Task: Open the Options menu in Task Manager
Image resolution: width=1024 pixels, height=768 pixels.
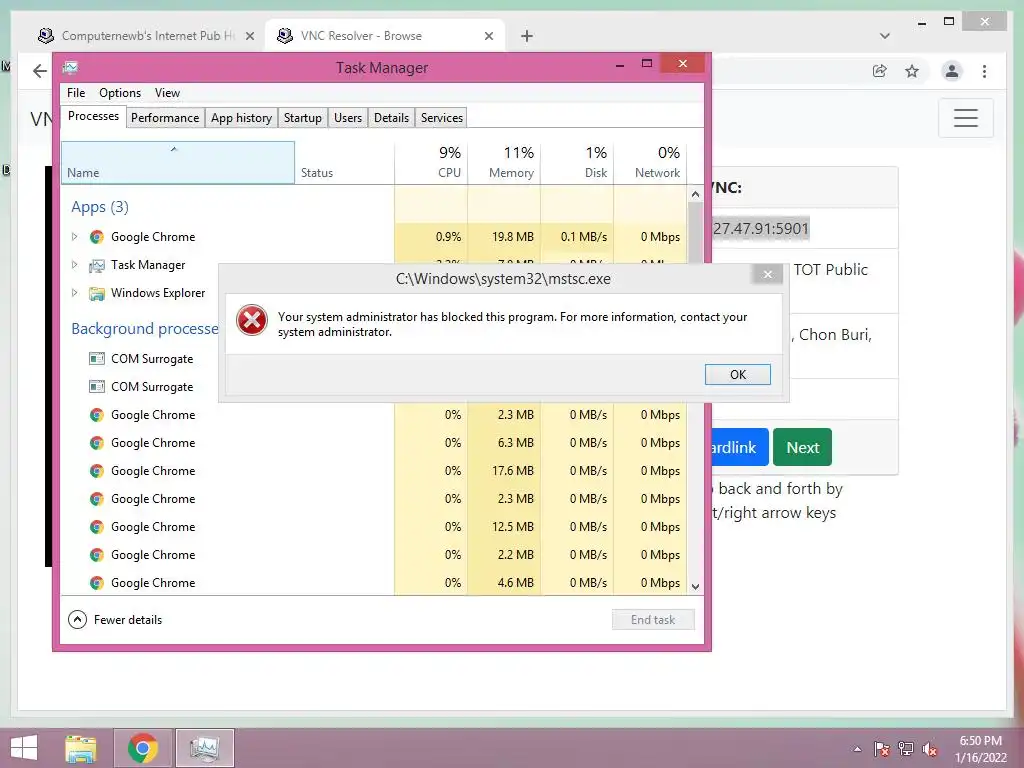Action: 120,93
